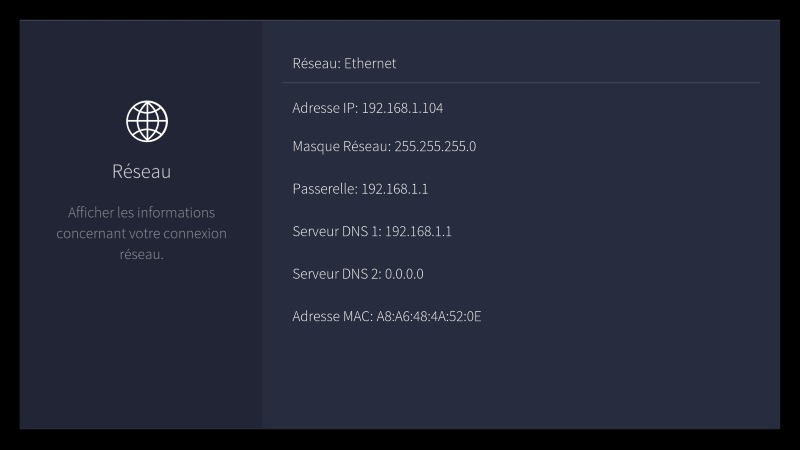Click the 'Afficher les informations' description text
Screen dimensions: 800x450
141,213
